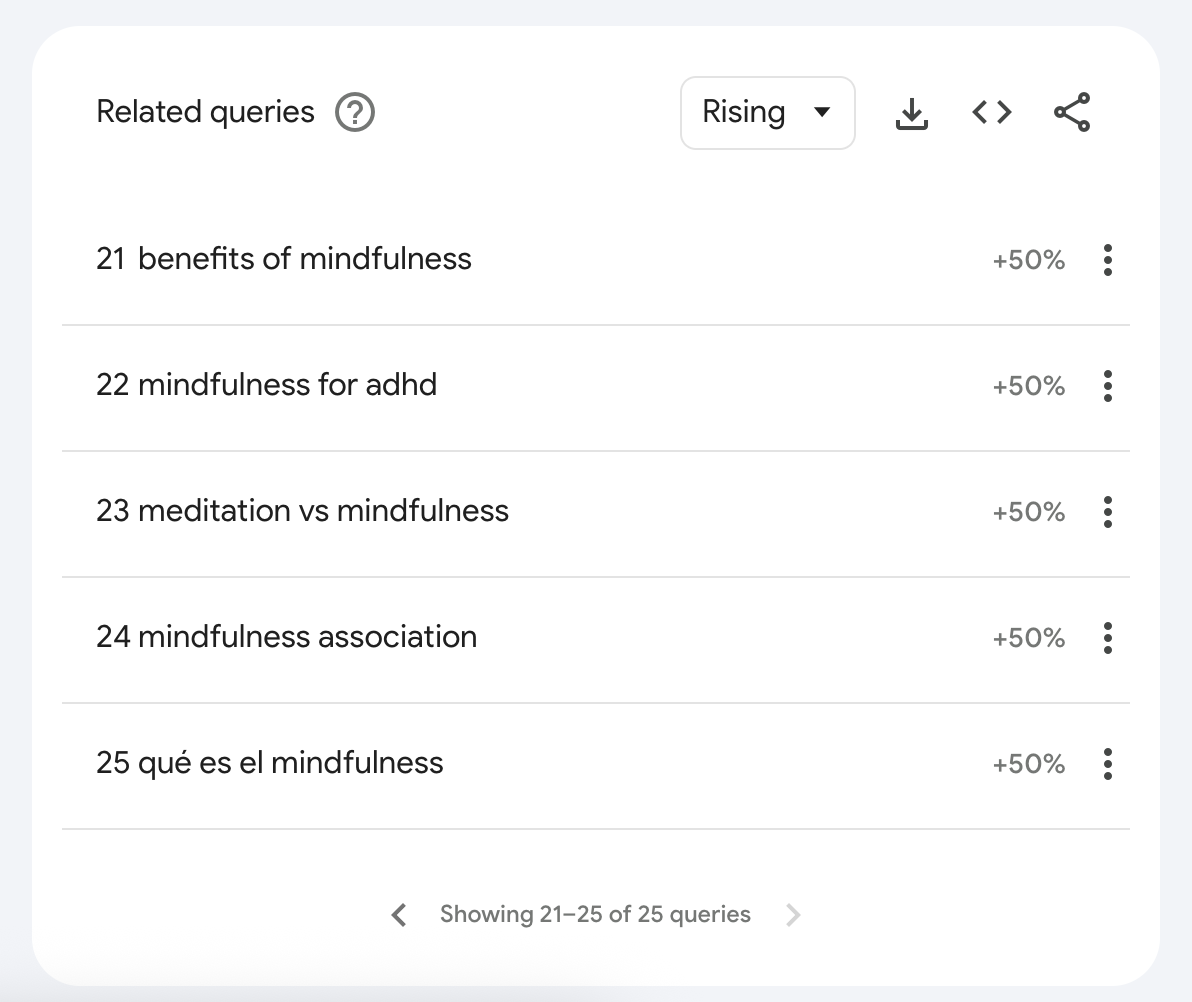Open options menu for mindfulness association
Screen dimensions: 1192x1002
coord(1108,638)
